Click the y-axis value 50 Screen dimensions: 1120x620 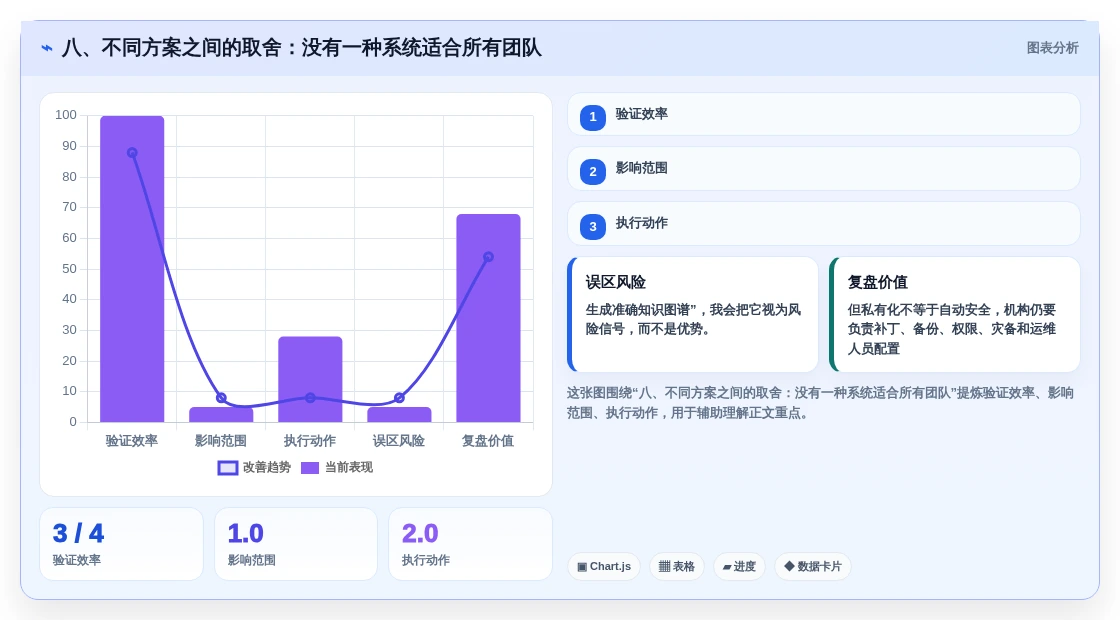[x=69, y=269]
